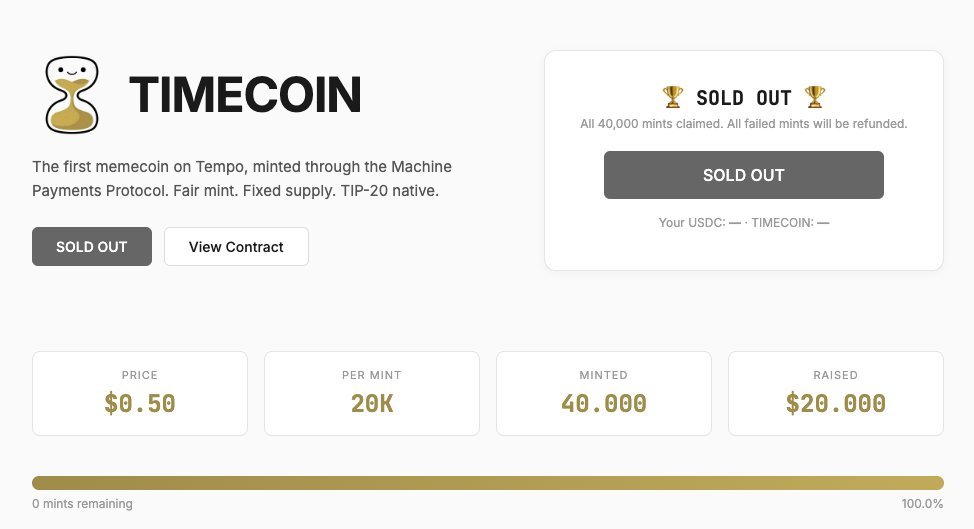This screenshot has height=529, width=974.
Task: Click the 100.0% progress percentage label
Action: [x=922, y=504]
